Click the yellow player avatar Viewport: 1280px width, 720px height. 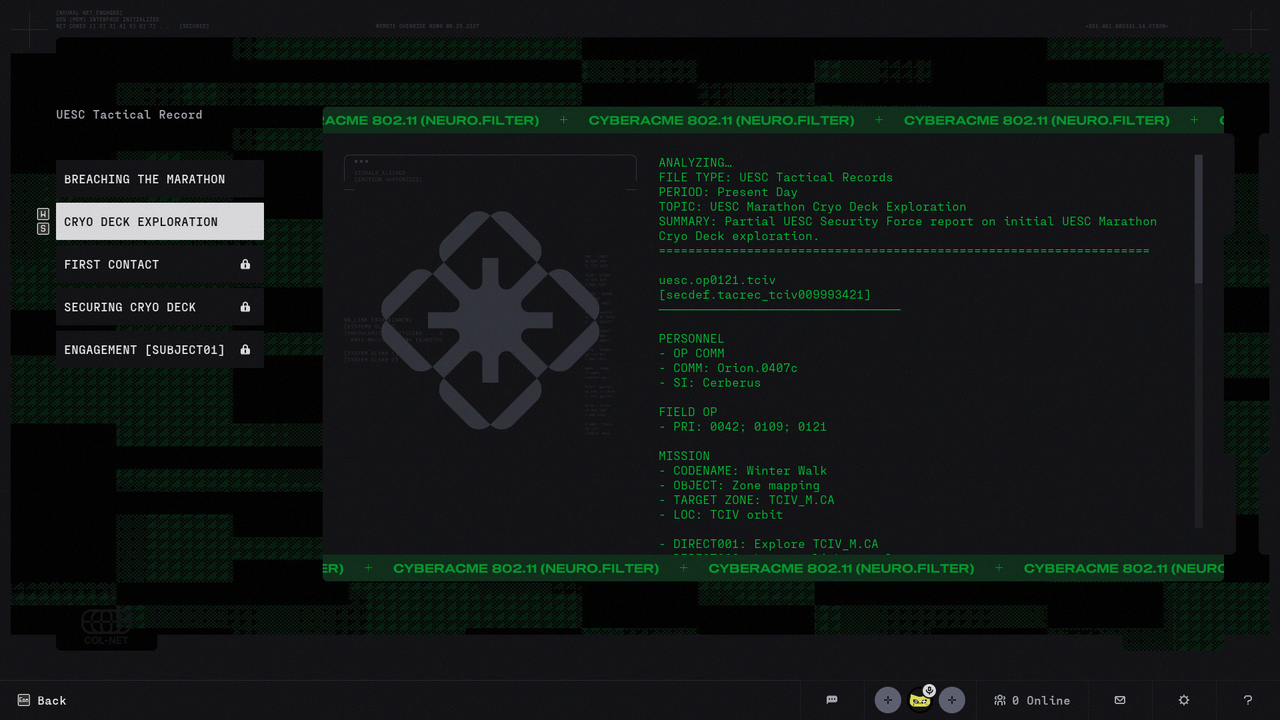click(x=919, y=701)
